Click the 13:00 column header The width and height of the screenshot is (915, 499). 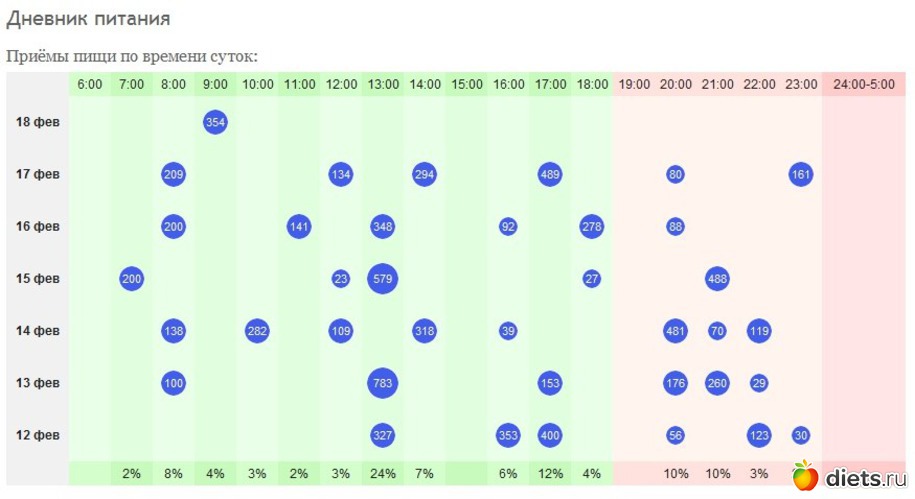coord(383,84)
